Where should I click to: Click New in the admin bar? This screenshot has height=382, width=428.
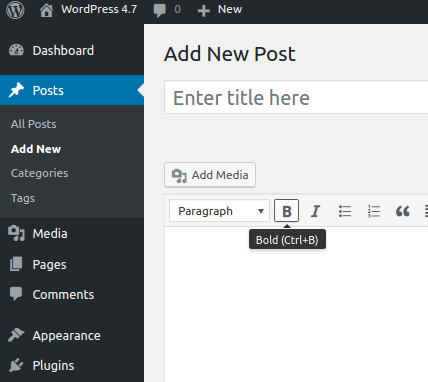click(230, 9)
